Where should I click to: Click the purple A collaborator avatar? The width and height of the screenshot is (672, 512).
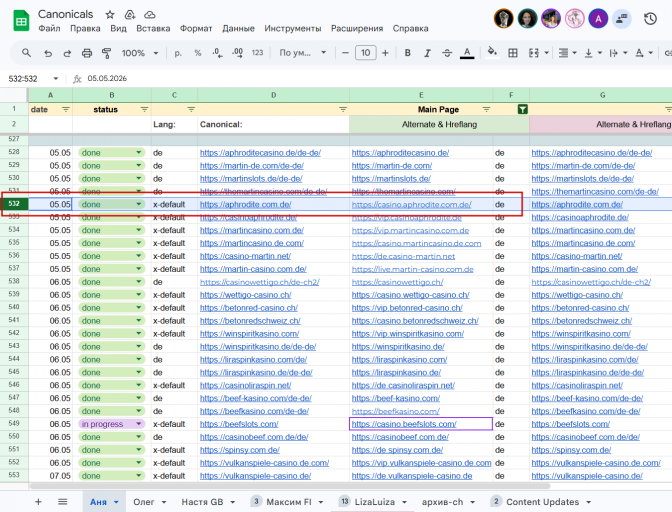click(598, 19)
